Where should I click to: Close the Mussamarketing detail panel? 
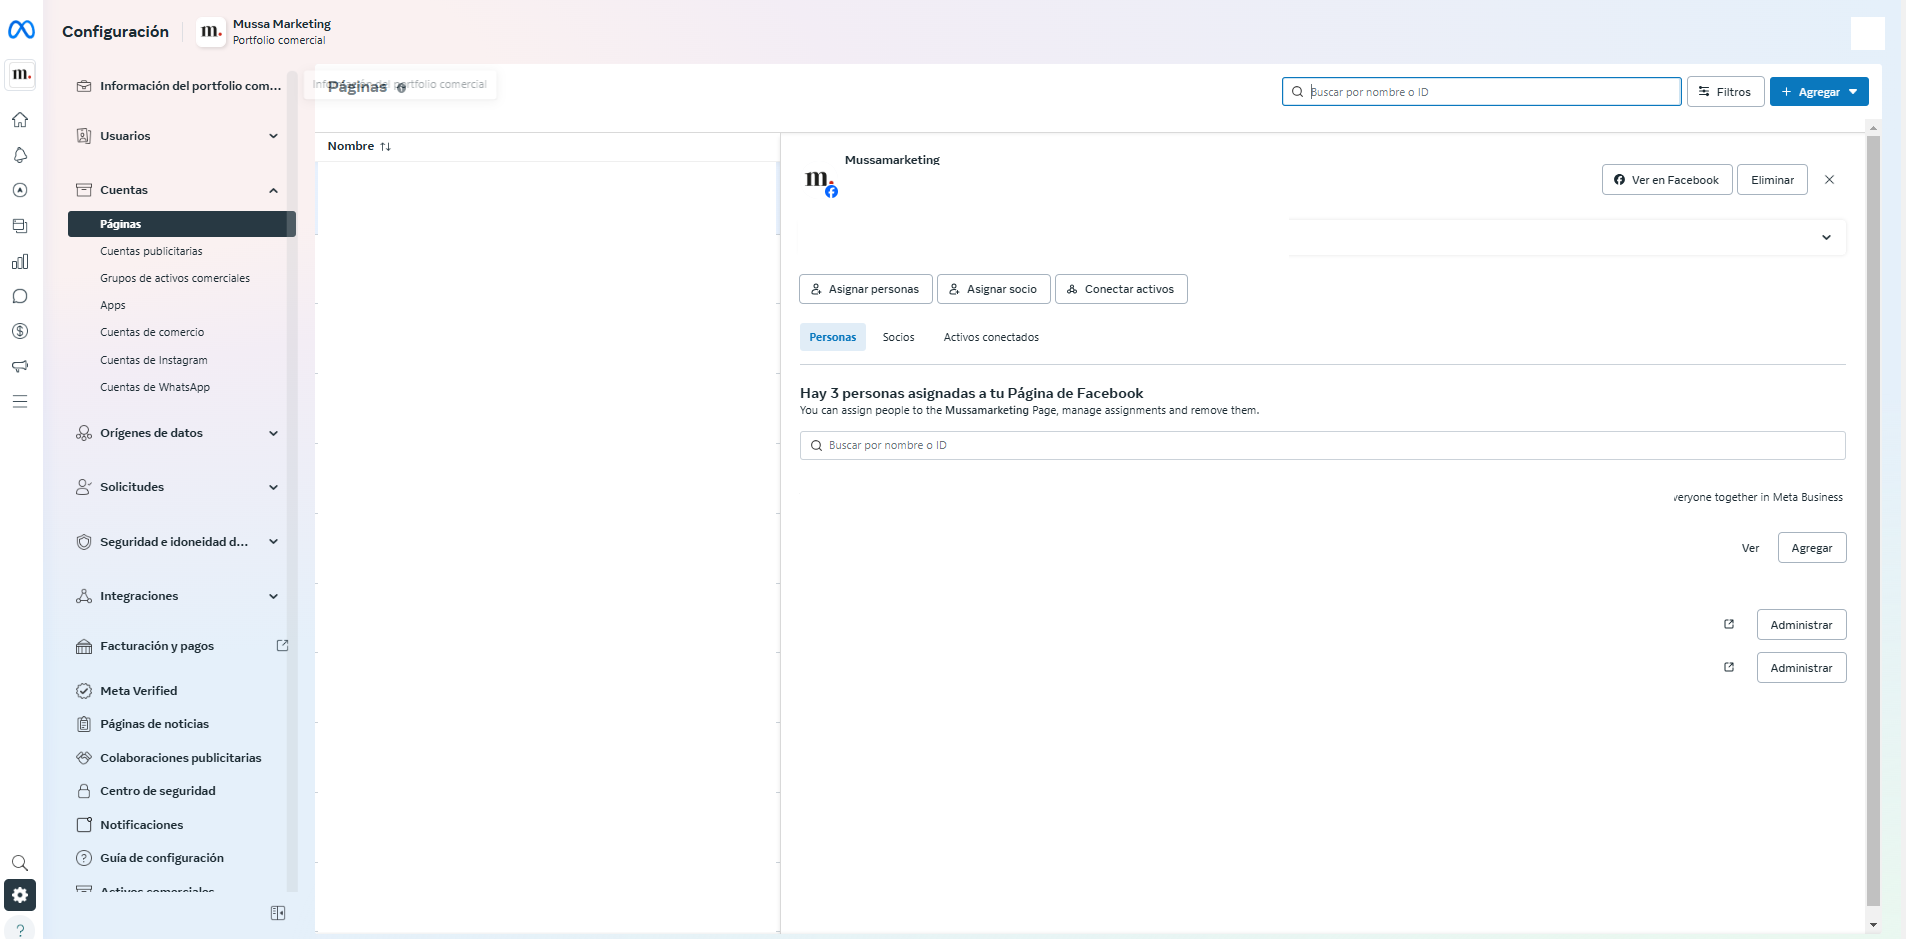point(1829,180)
